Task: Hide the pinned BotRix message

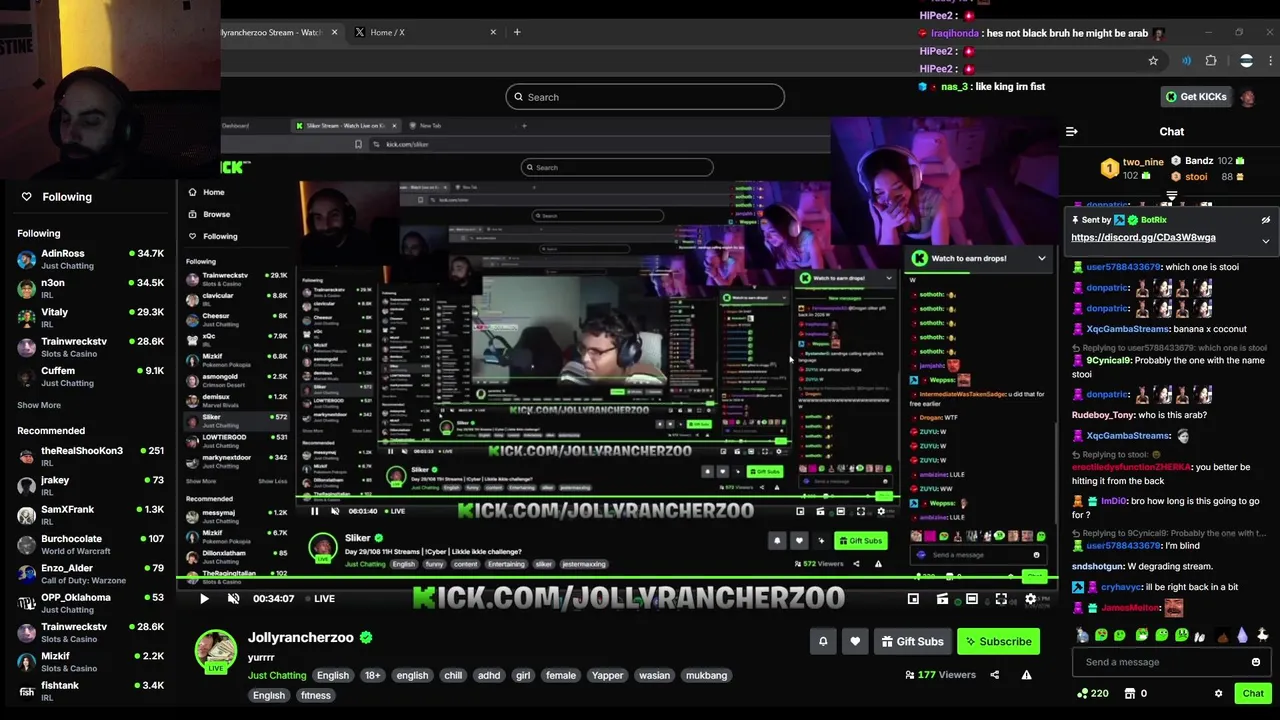Action: pyautogui.click(x=1265, y=220)
